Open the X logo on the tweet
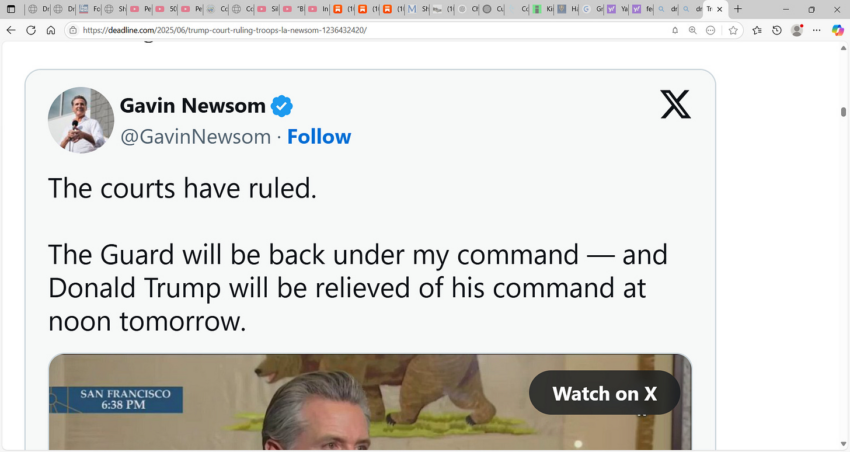 675,104
